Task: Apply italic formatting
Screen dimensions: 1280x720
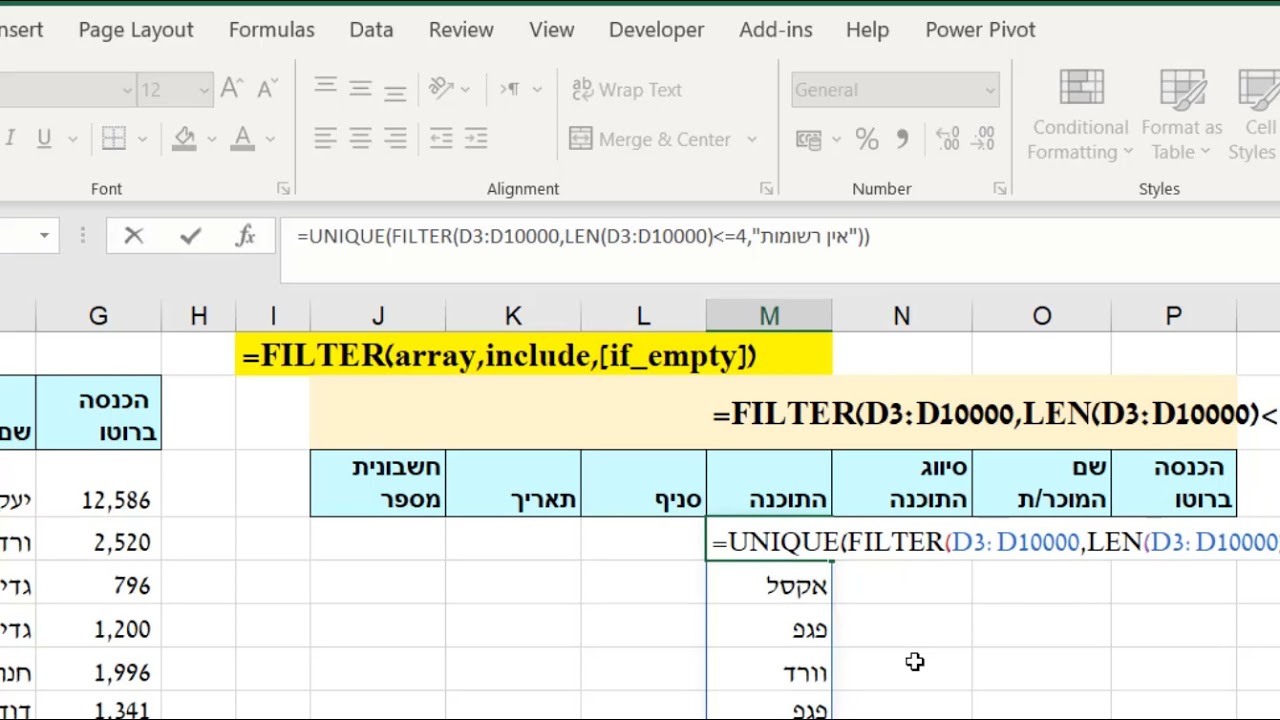Action: 10,138
